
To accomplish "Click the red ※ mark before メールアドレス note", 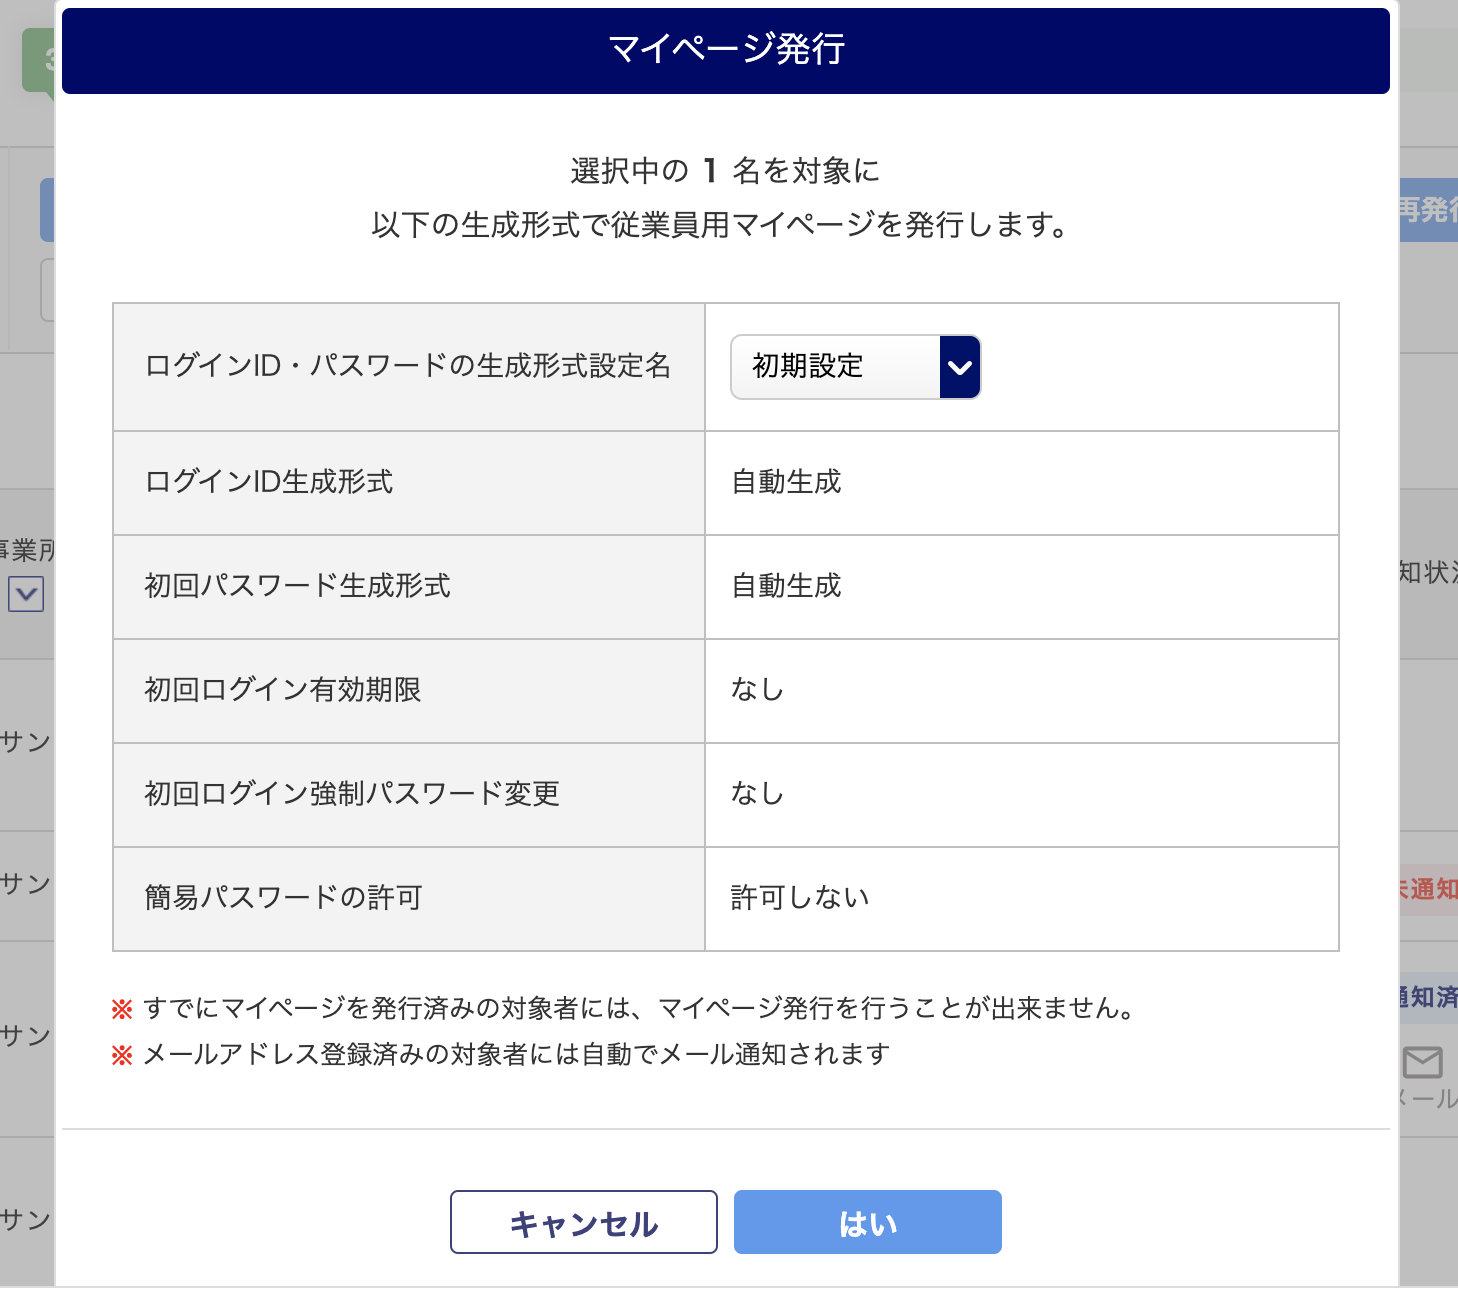I will point(122,1055).
